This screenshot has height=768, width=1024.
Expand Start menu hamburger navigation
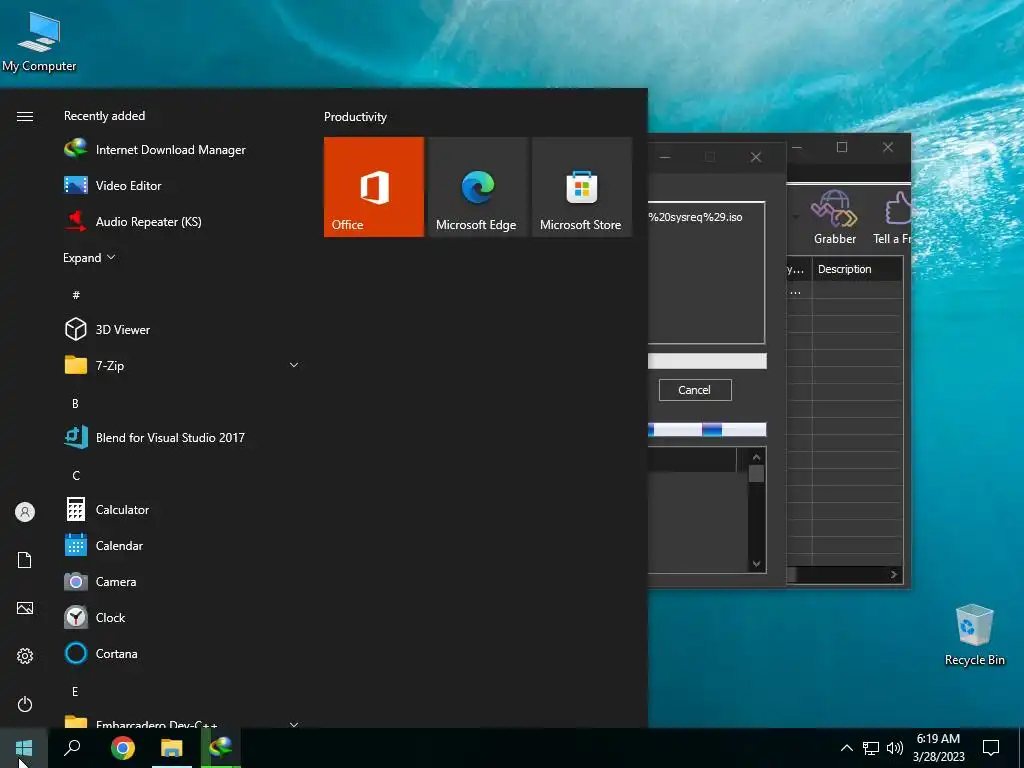pyautogui.click(x=25, y=116)
